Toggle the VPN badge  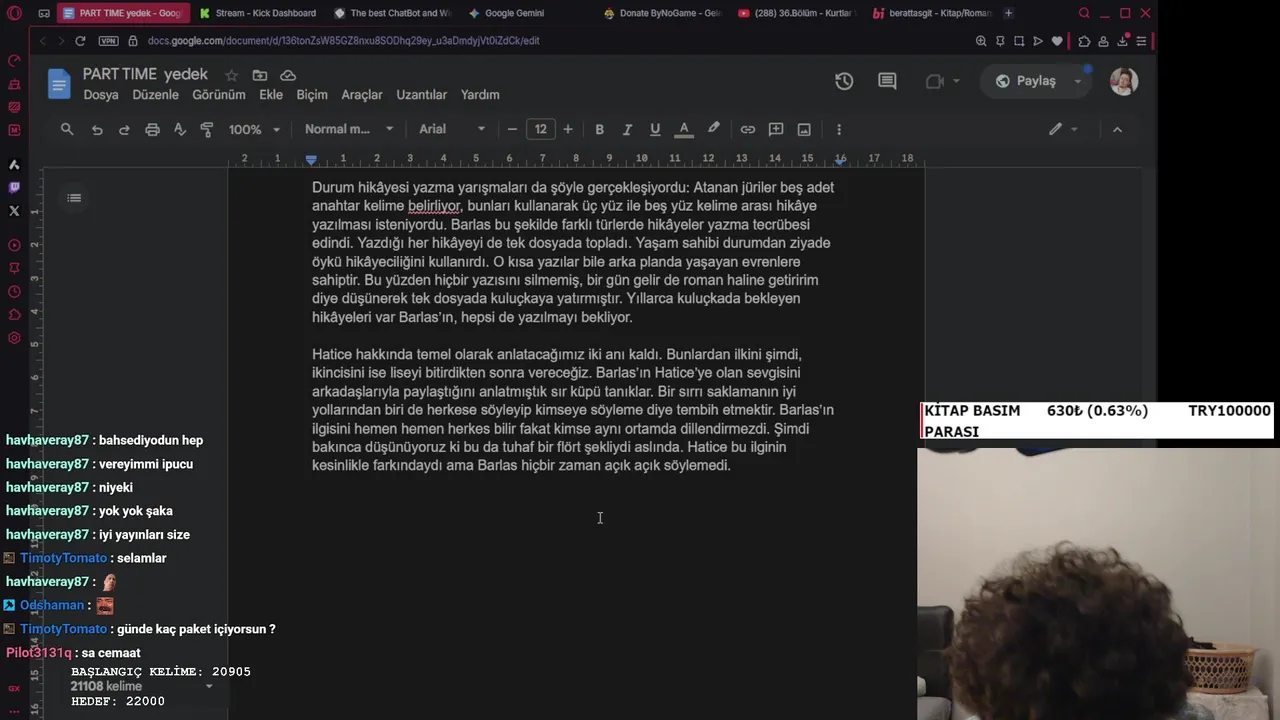click(x=109, y=41)
